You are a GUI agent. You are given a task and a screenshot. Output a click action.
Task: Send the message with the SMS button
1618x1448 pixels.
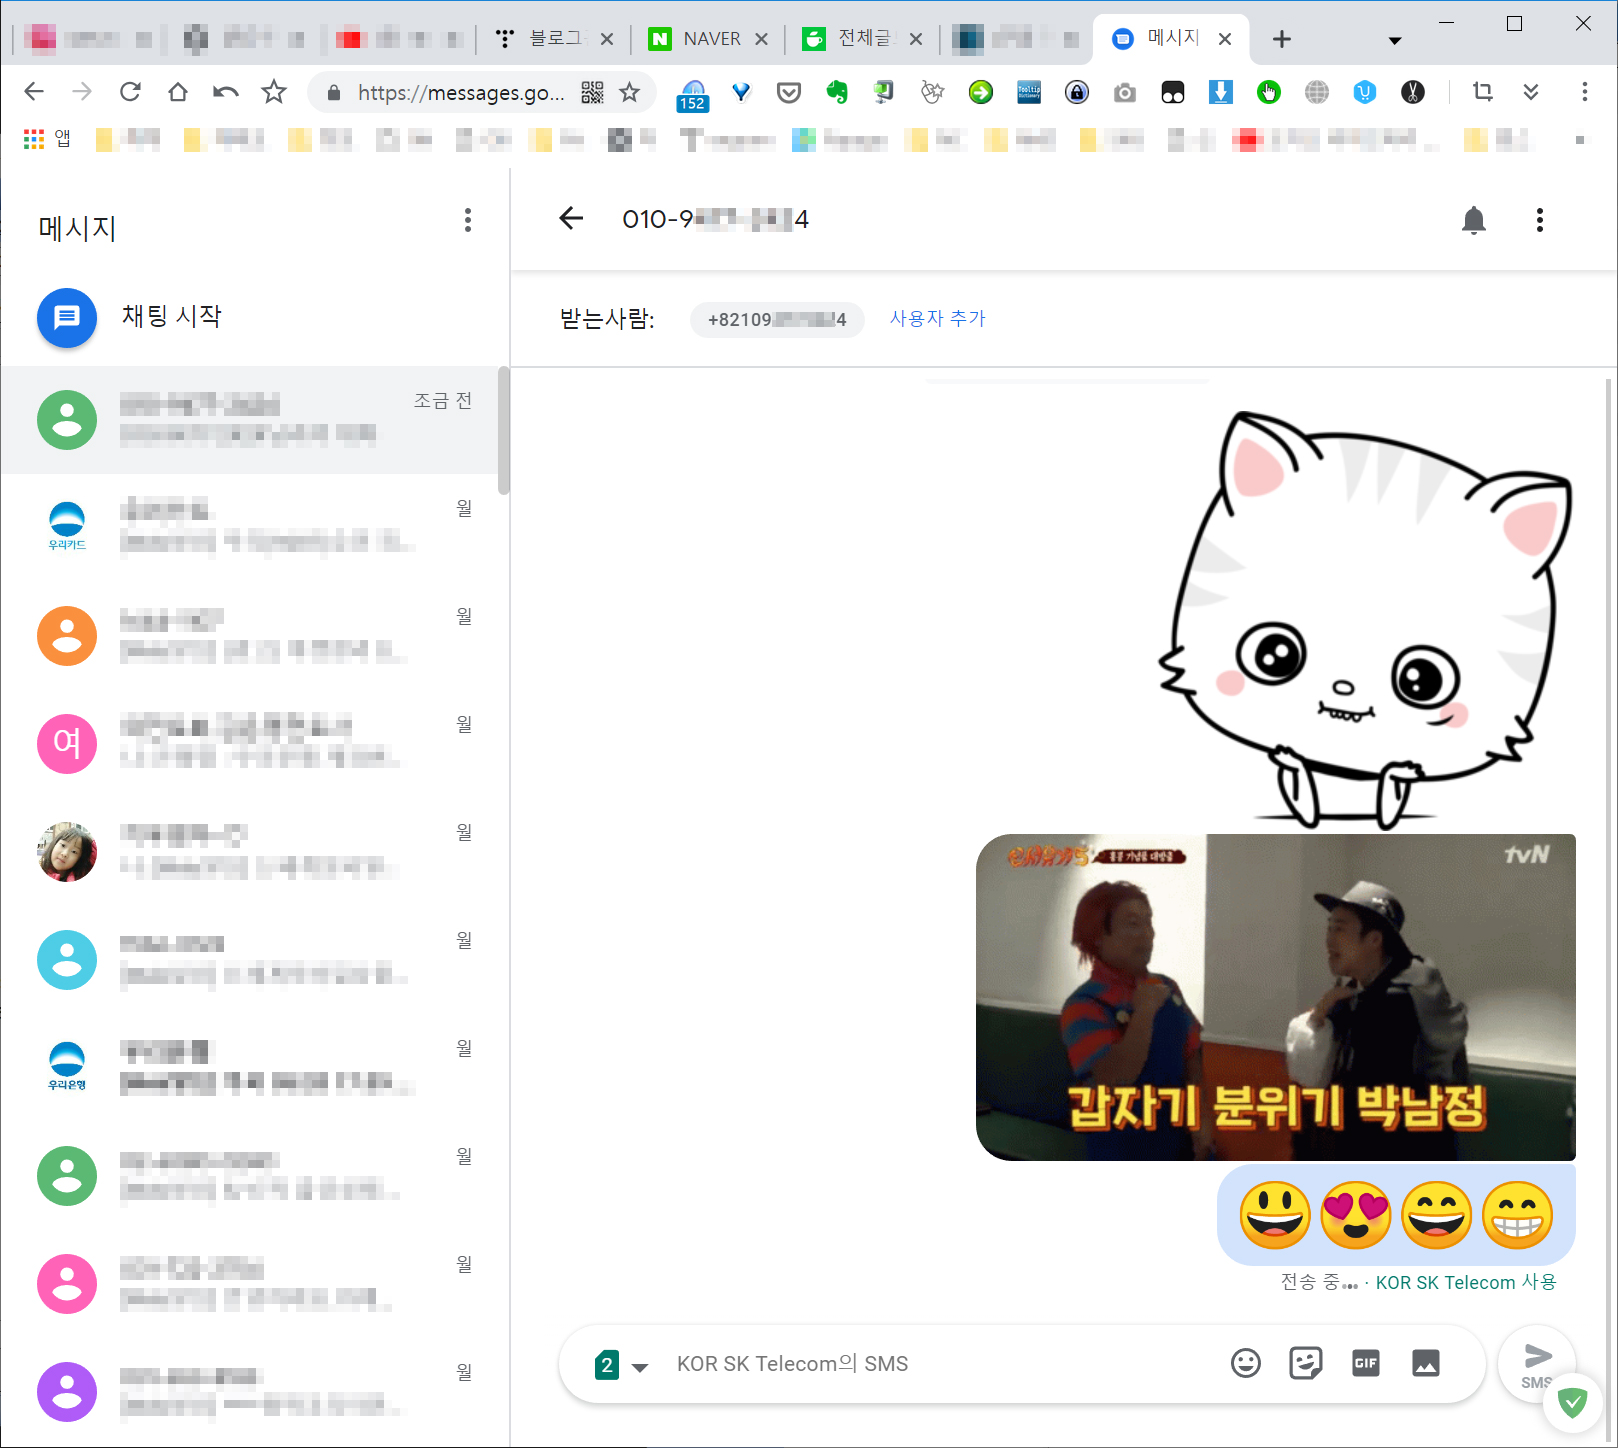pos(1537,1364)
